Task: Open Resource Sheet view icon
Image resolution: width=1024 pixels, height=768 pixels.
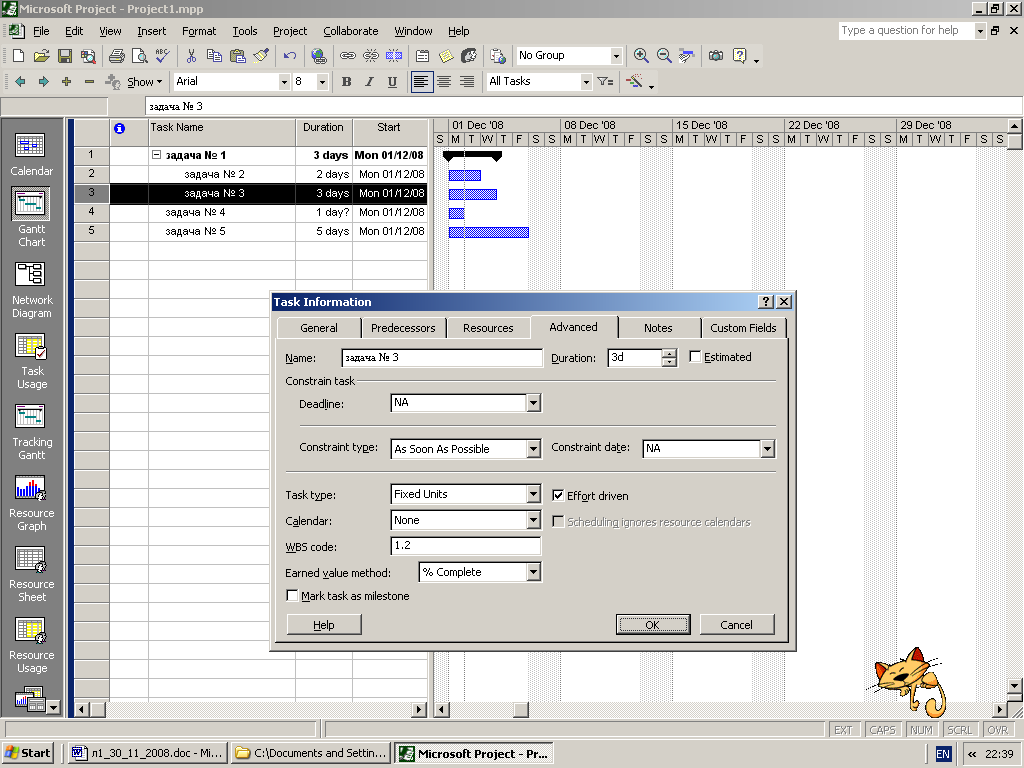Action: pos(31,574)
